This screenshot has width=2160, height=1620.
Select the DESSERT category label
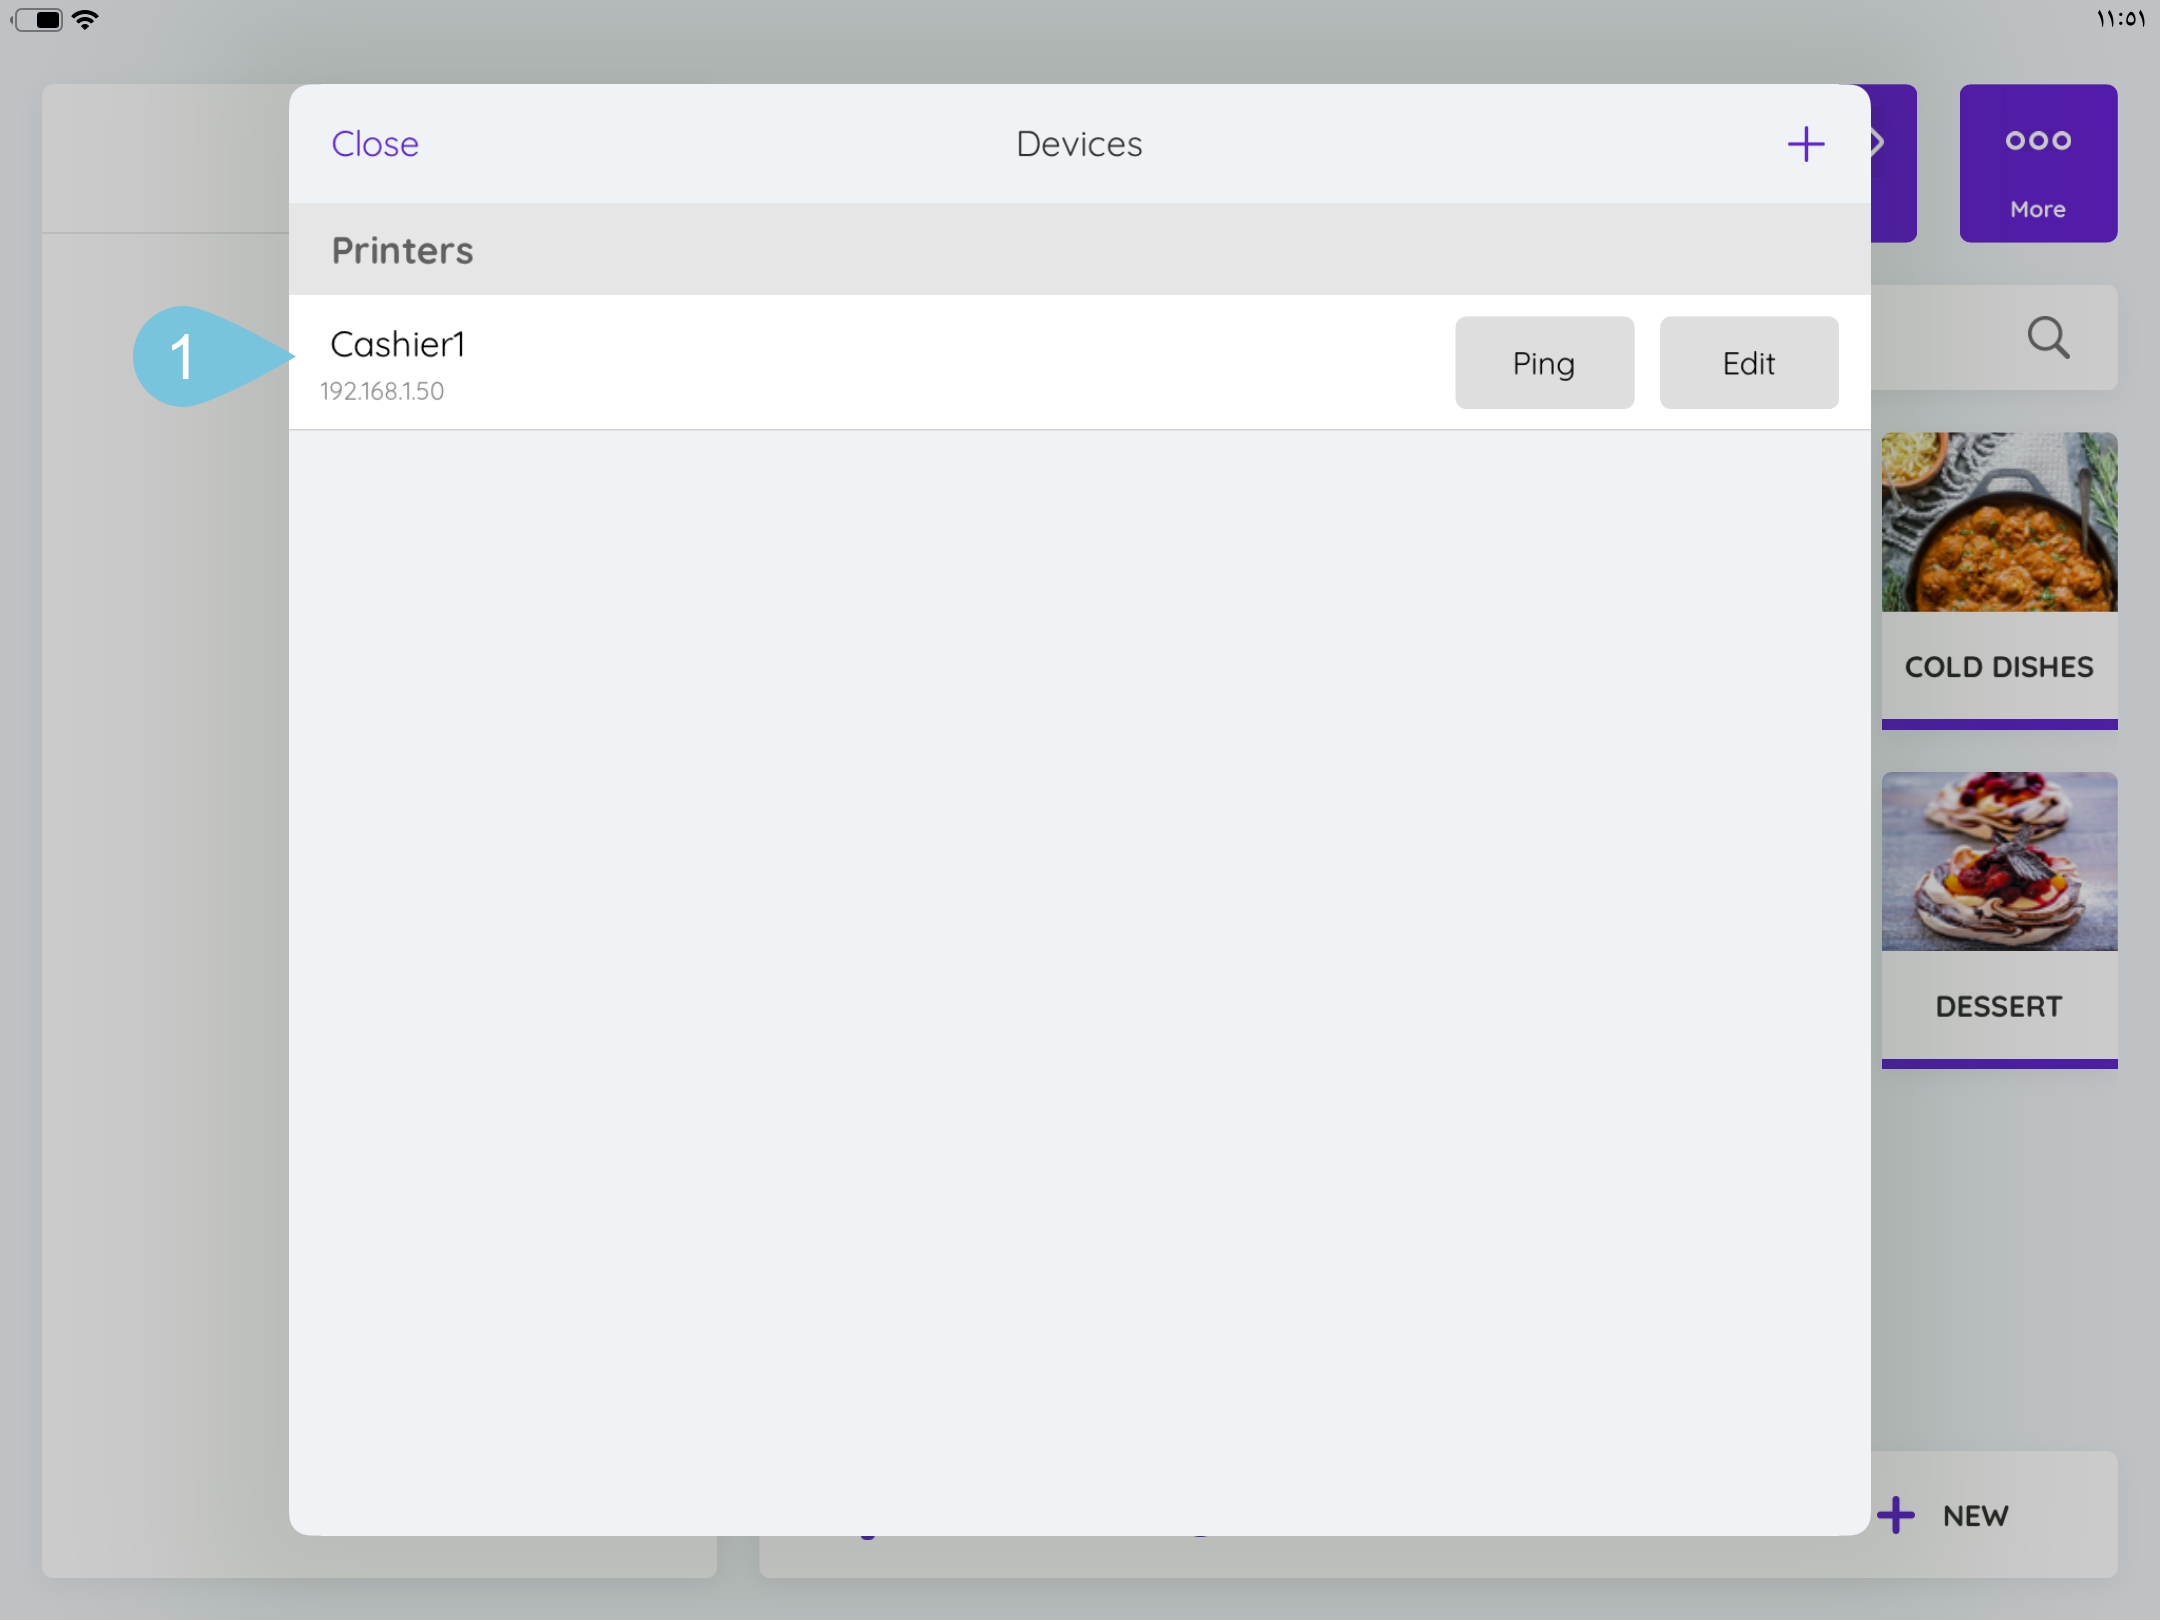coord(1998,1006)
